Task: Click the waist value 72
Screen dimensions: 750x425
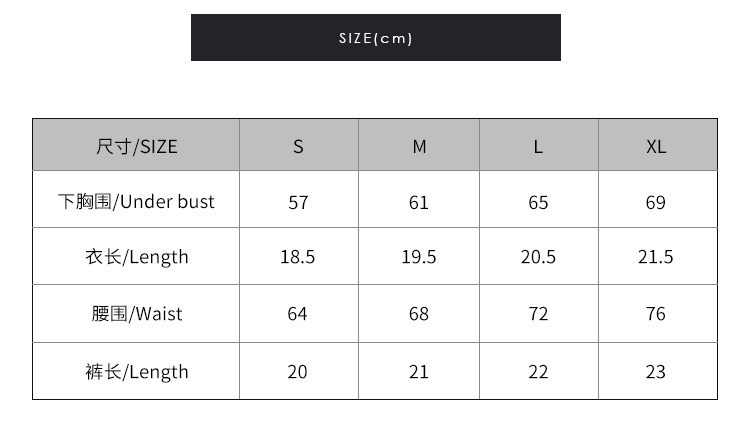Action: tap(538, 314)
